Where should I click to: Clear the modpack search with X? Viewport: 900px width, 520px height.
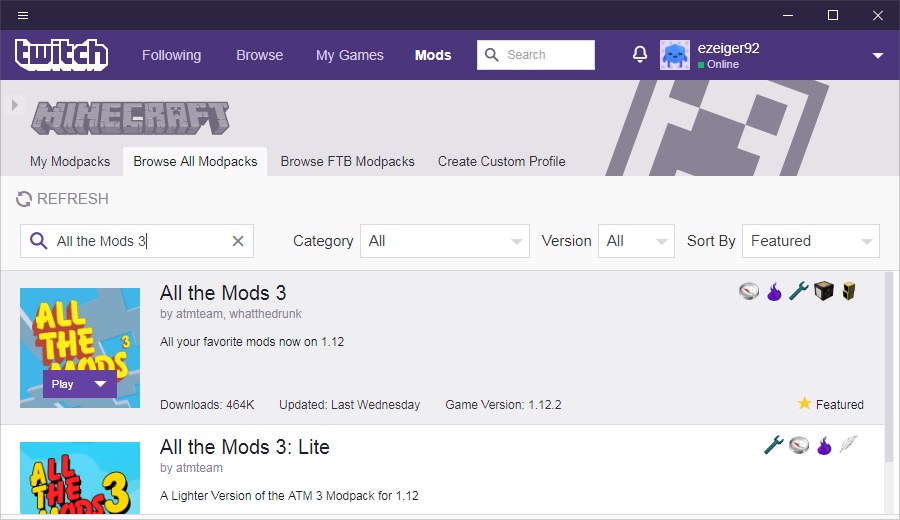[x=238, y=241]
